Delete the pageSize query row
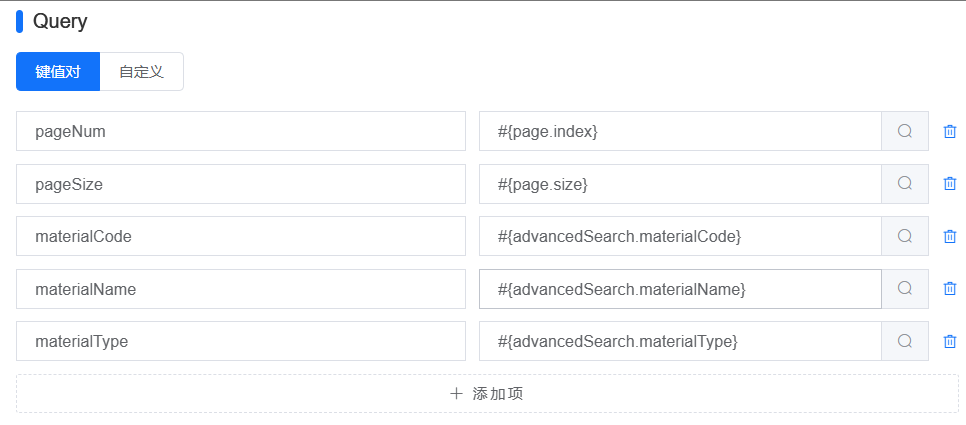Viewport: 966px width, 425px height. (950, 184)
